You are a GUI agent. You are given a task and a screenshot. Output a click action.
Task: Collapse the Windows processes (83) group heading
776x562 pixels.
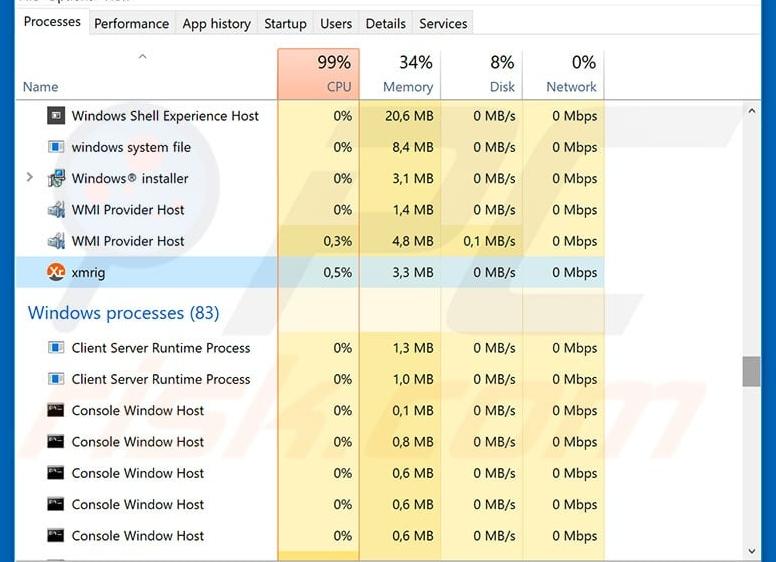coord(123,313)
